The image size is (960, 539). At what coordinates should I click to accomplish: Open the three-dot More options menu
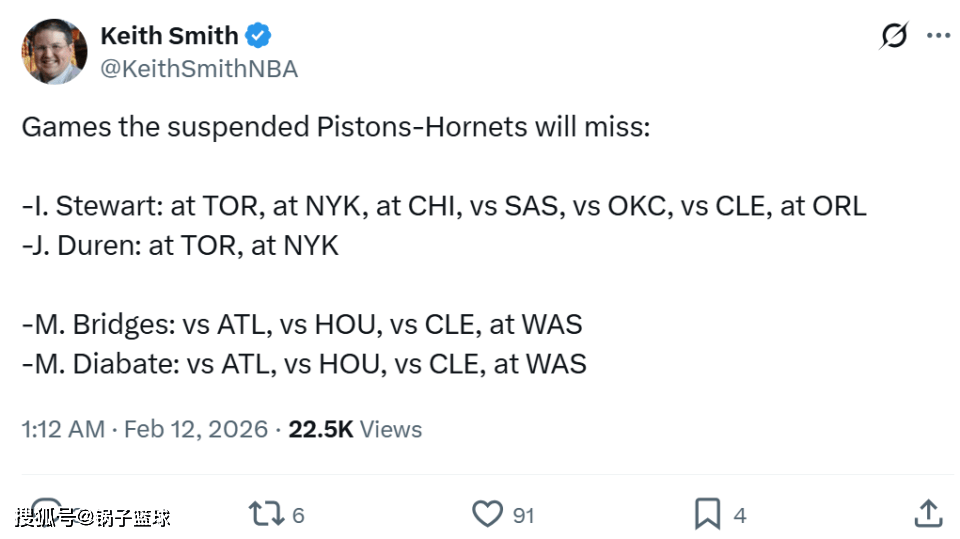pyautogui.click(x=938, y=36)
